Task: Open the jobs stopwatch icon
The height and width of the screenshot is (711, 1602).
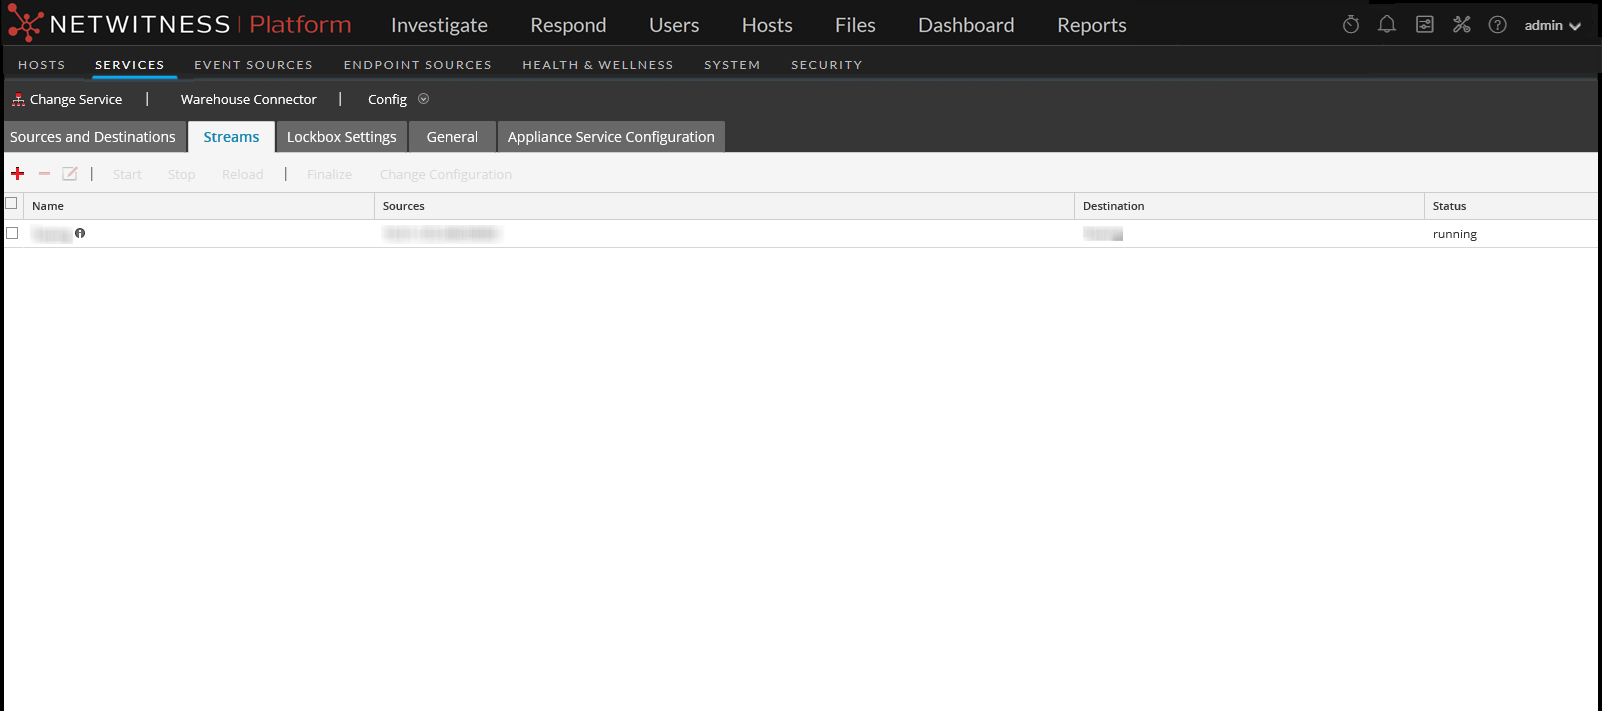Action: pyautogui.click(x=1351, y=25)
